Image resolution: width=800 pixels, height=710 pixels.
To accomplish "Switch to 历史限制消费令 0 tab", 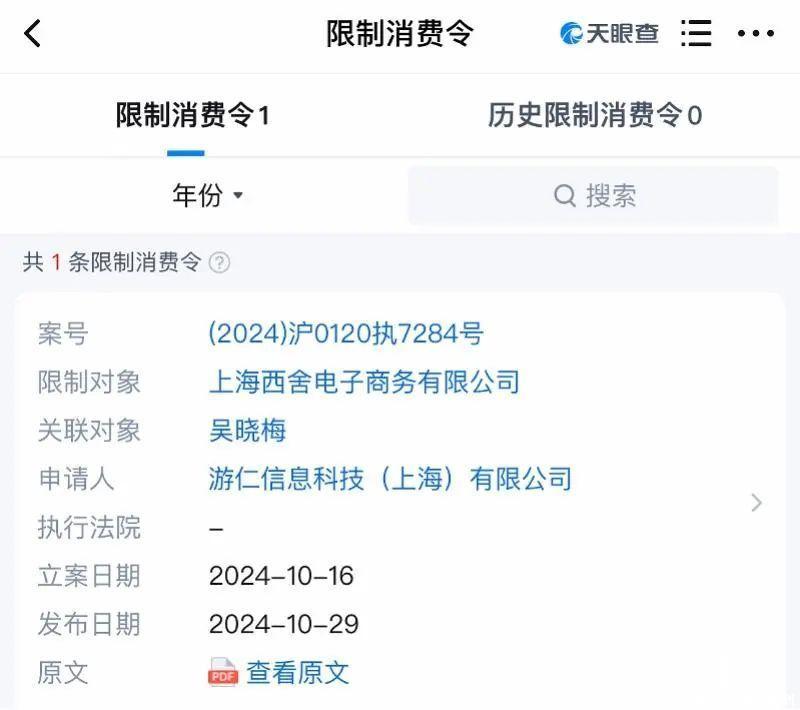I will pos(594,116).
